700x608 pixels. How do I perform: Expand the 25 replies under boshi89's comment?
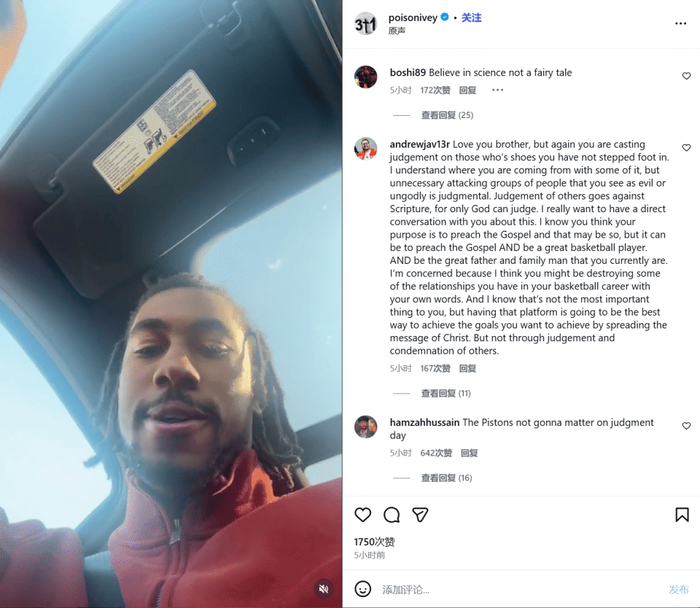click(x=447, y=115)
